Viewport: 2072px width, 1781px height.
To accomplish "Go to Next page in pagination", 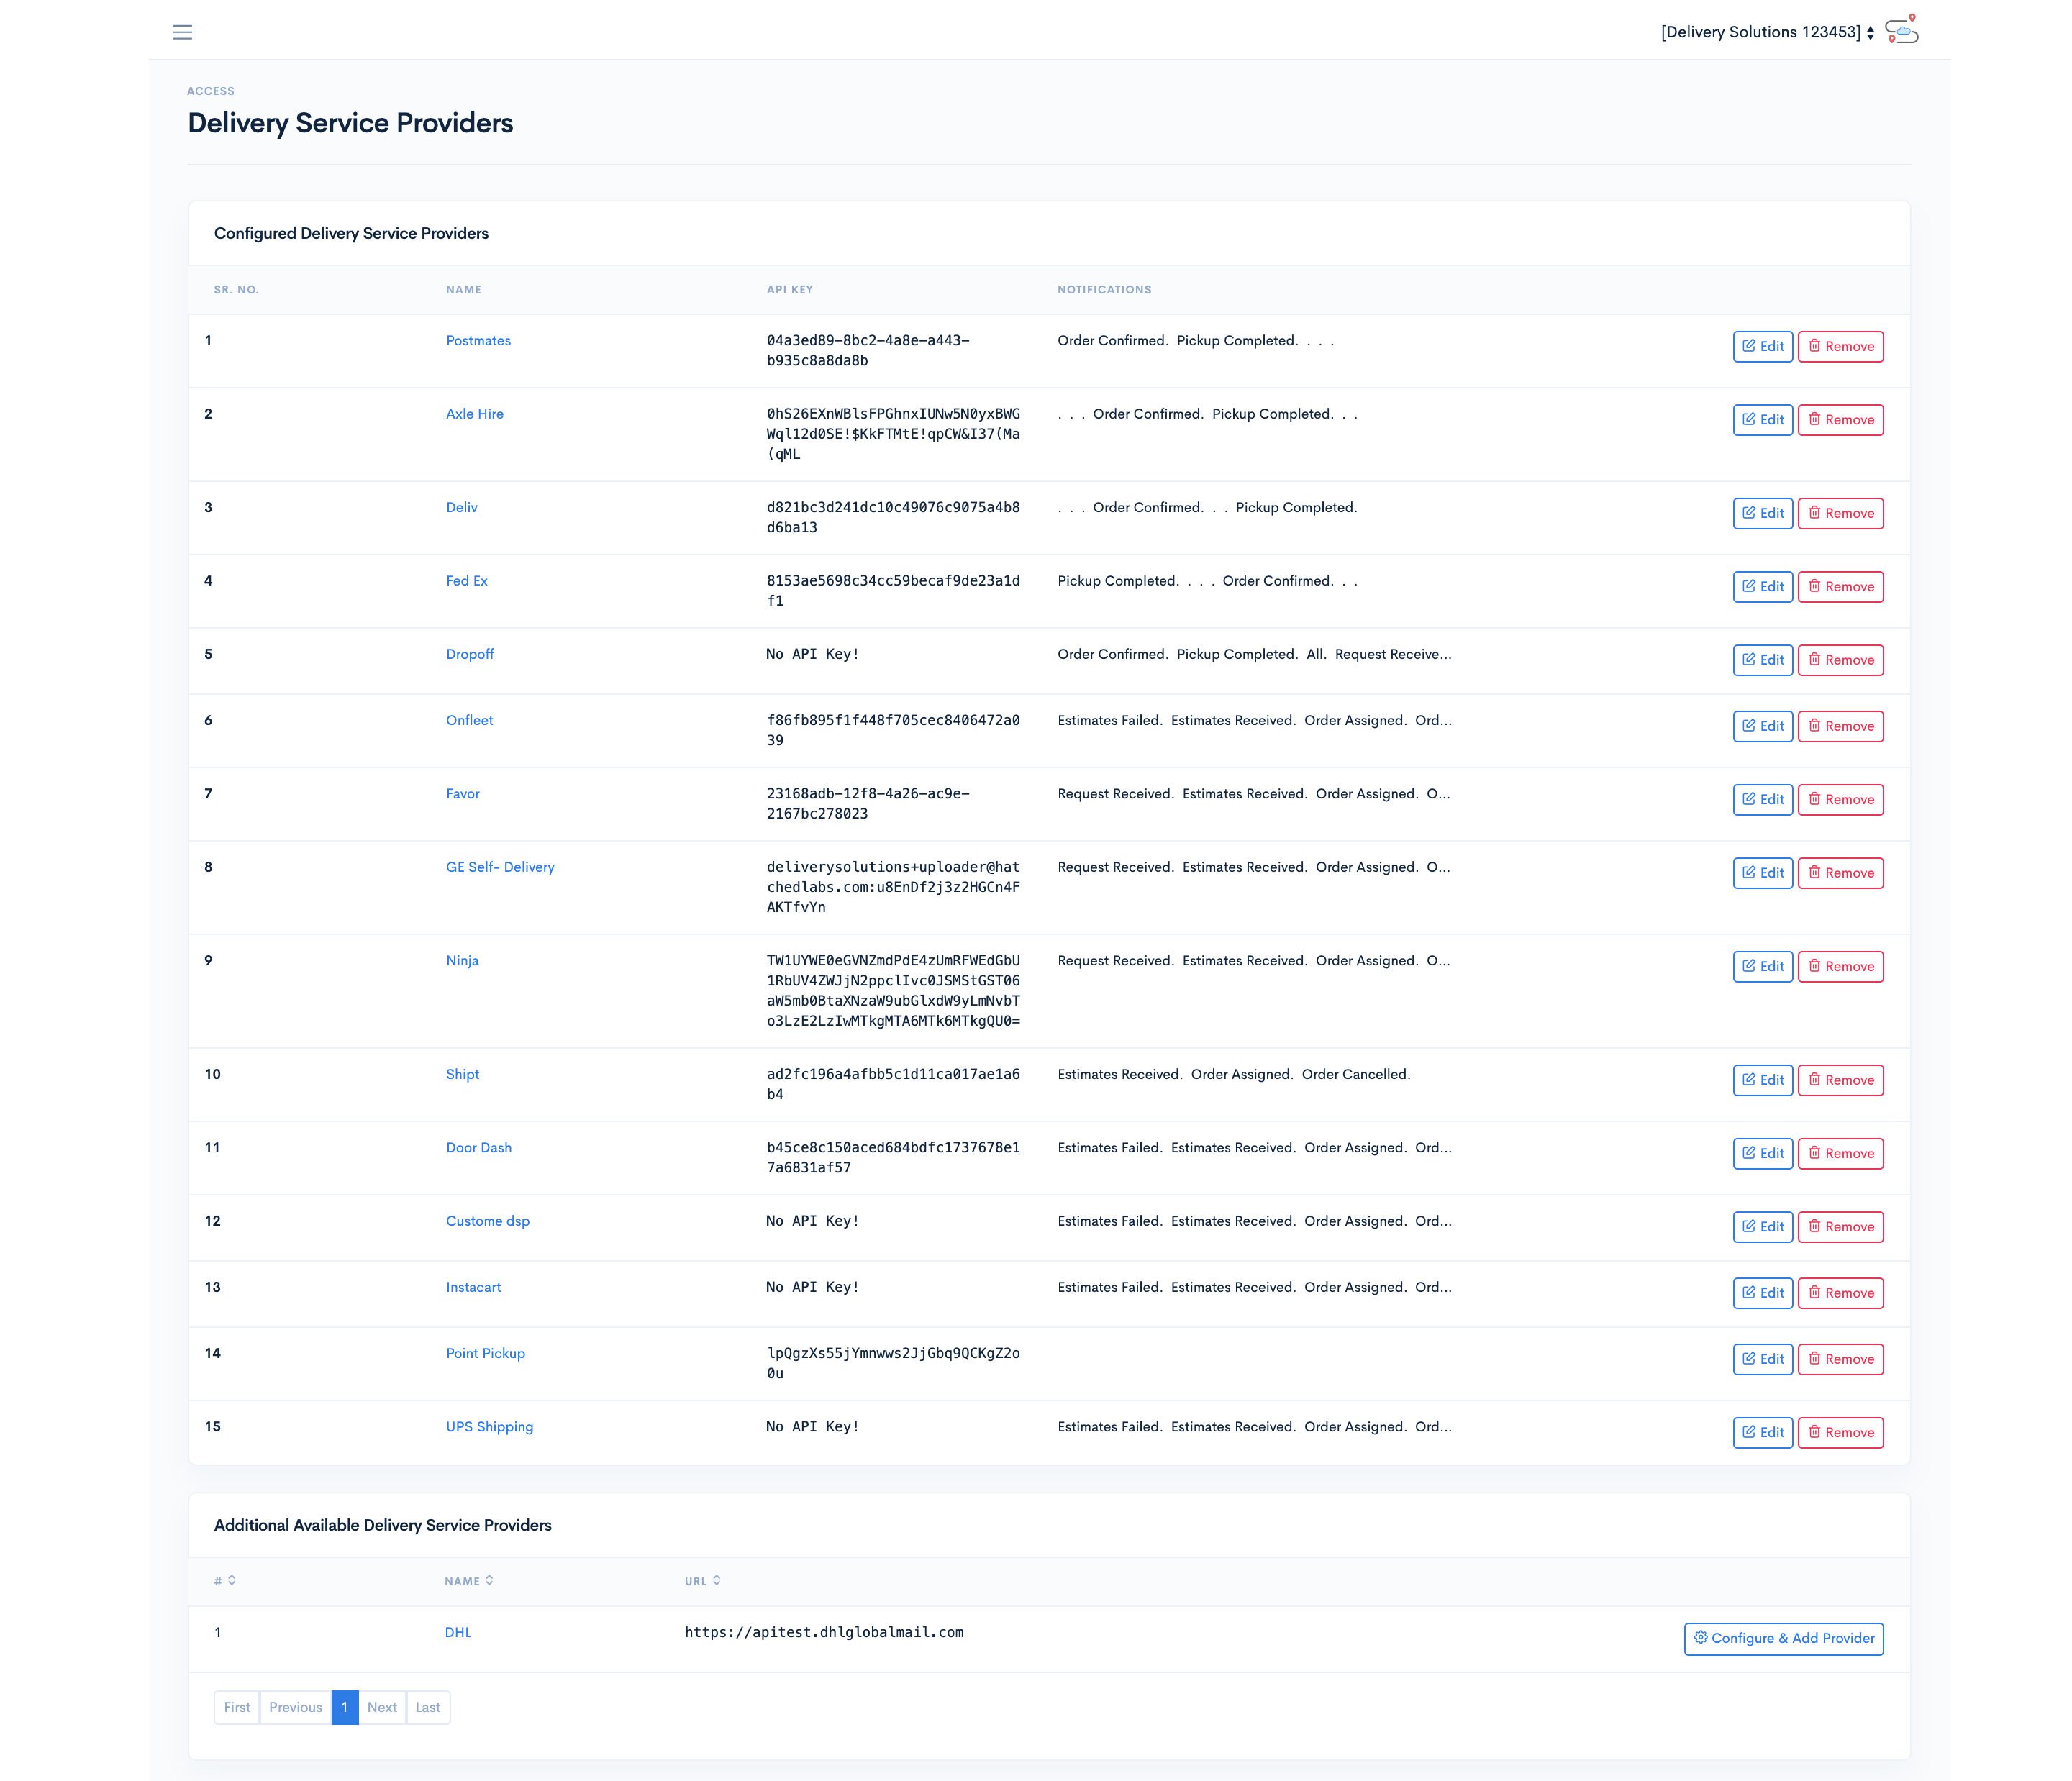I will pyautogui.click(x=382, y=1708).
